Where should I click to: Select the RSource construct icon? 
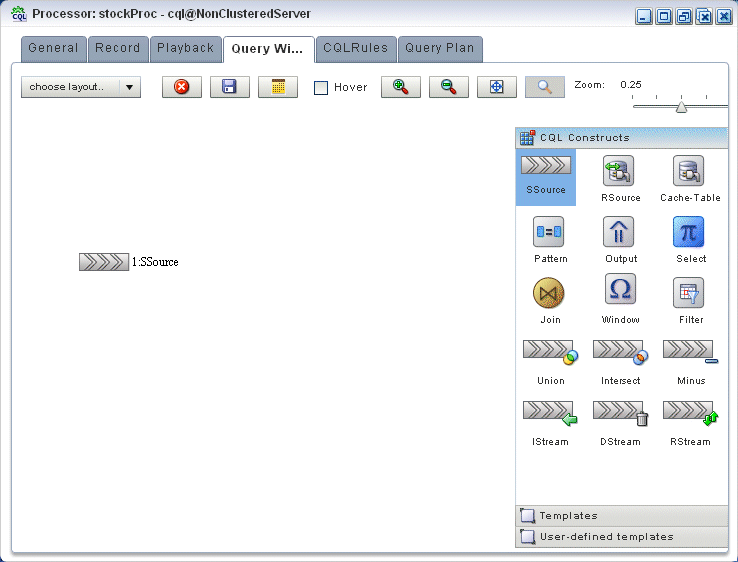coord(620,171)
